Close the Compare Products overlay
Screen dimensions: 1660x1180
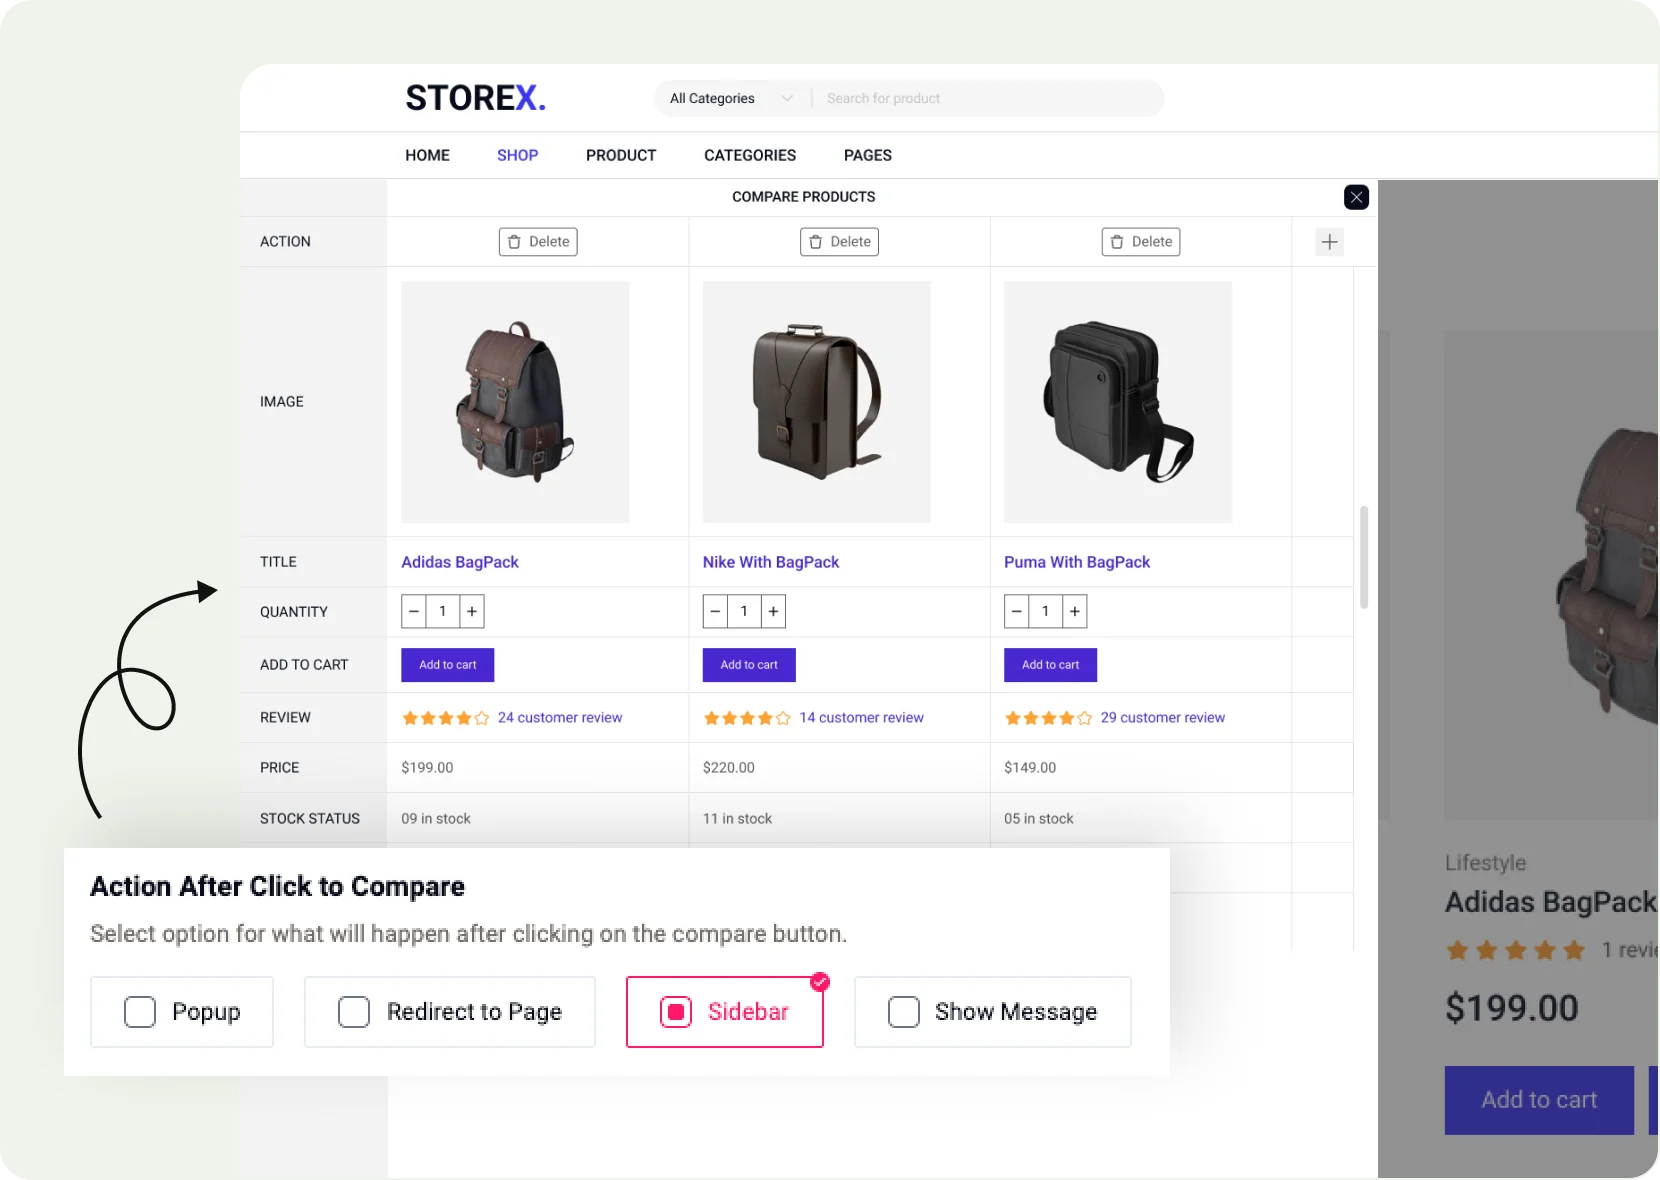1356,197
